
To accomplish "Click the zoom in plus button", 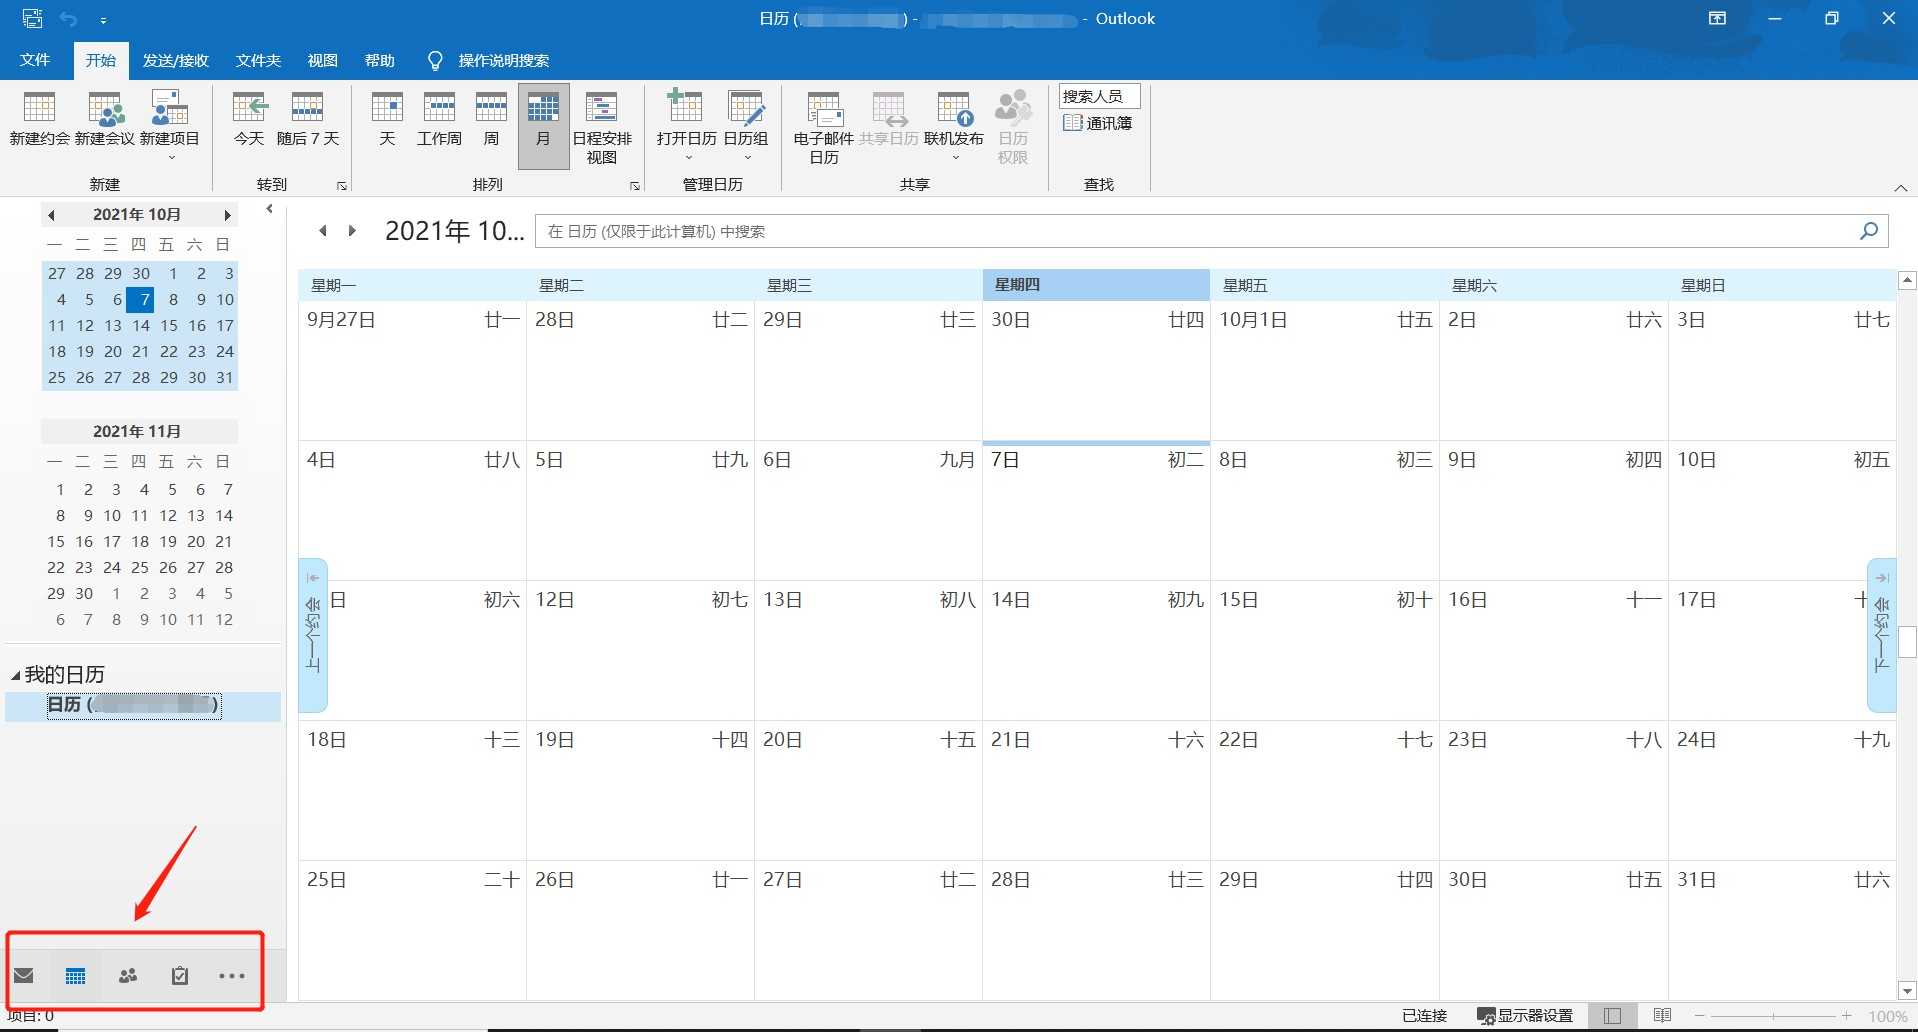I will 1846,1016.
